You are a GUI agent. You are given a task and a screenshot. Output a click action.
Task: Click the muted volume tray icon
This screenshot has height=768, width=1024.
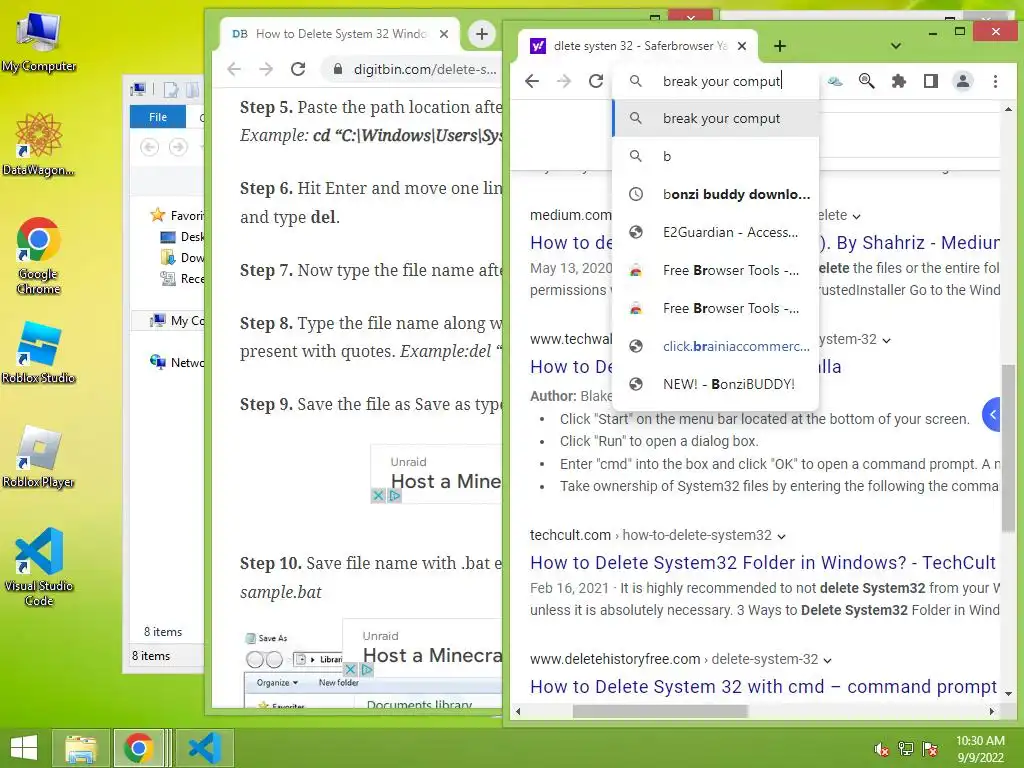pos(881,749)
